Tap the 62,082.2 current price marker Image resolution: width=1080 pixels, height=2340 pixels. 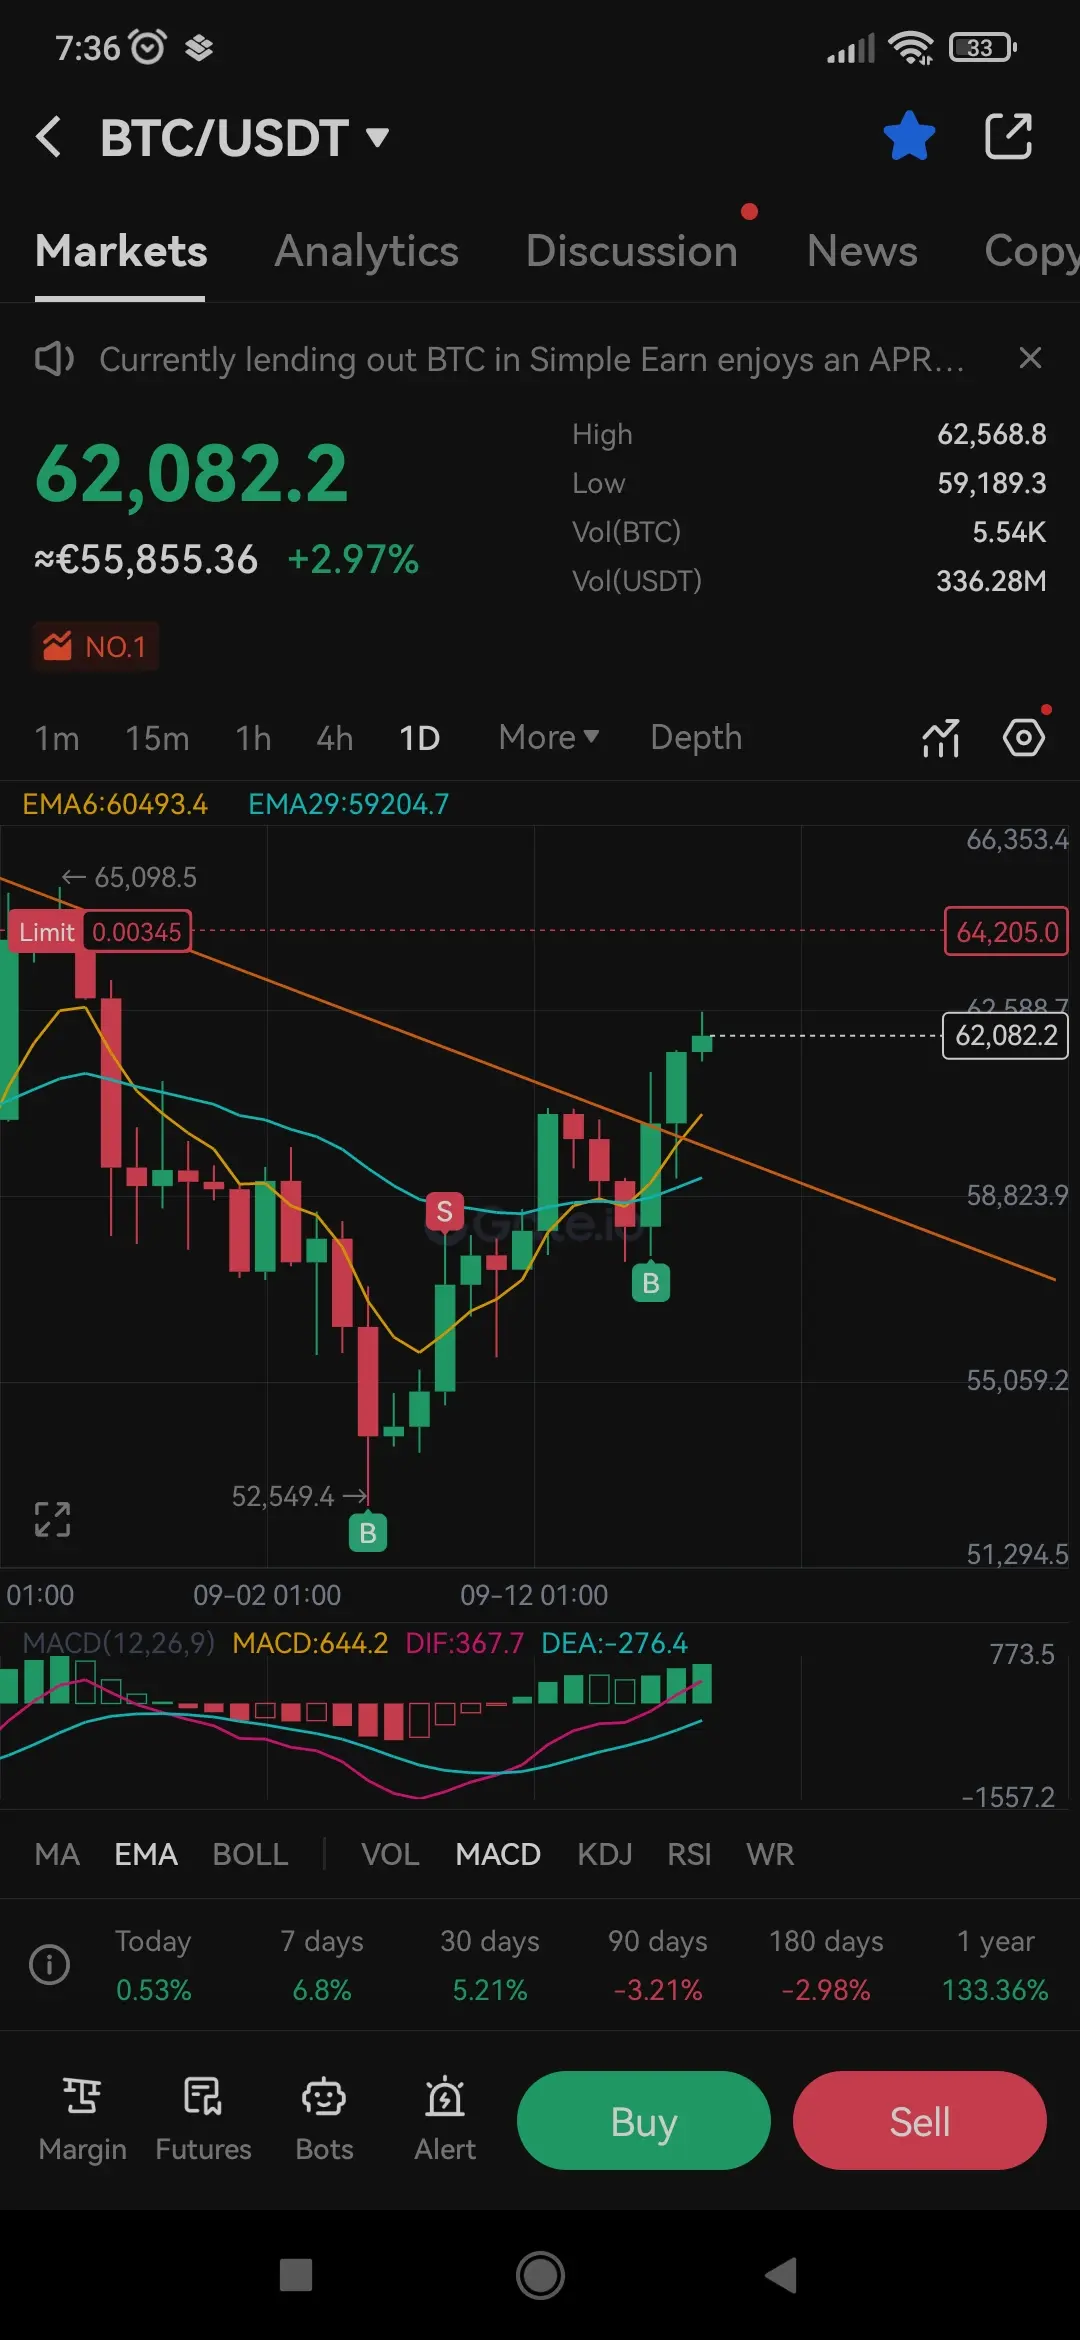point(1006,1035)
